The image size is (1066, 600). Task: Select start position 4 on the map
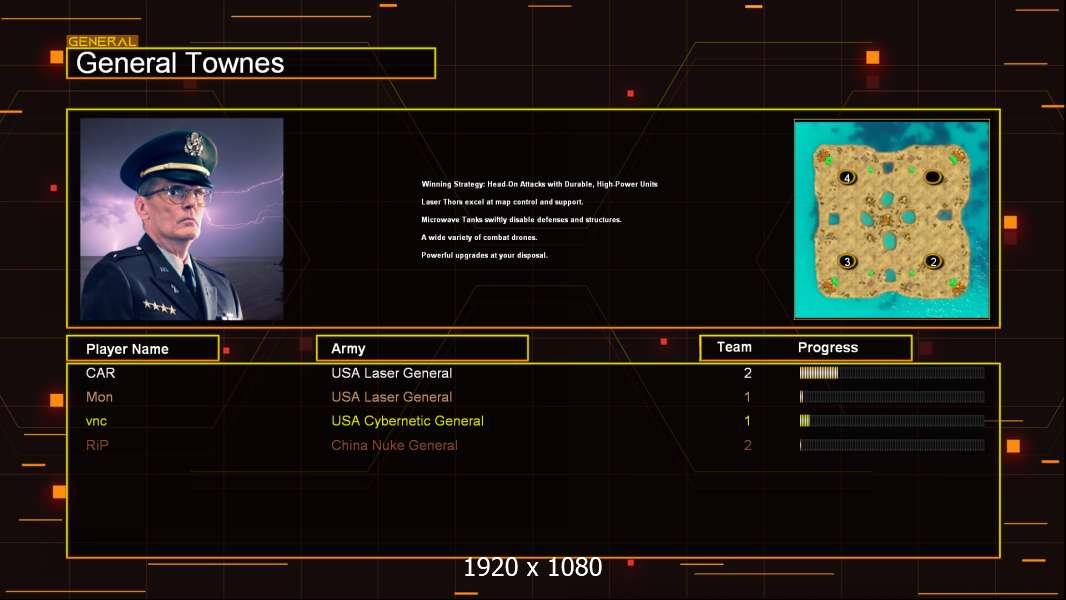(x=847, y=177)
